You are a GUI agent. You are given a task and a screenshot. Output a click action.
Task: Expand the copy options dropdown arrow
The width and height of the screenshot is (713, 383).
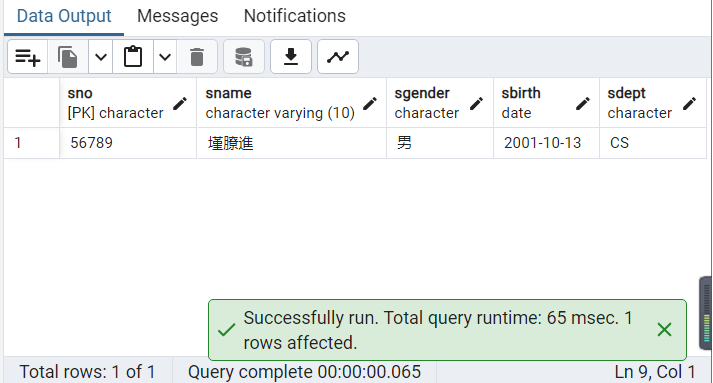click(100, 57)
